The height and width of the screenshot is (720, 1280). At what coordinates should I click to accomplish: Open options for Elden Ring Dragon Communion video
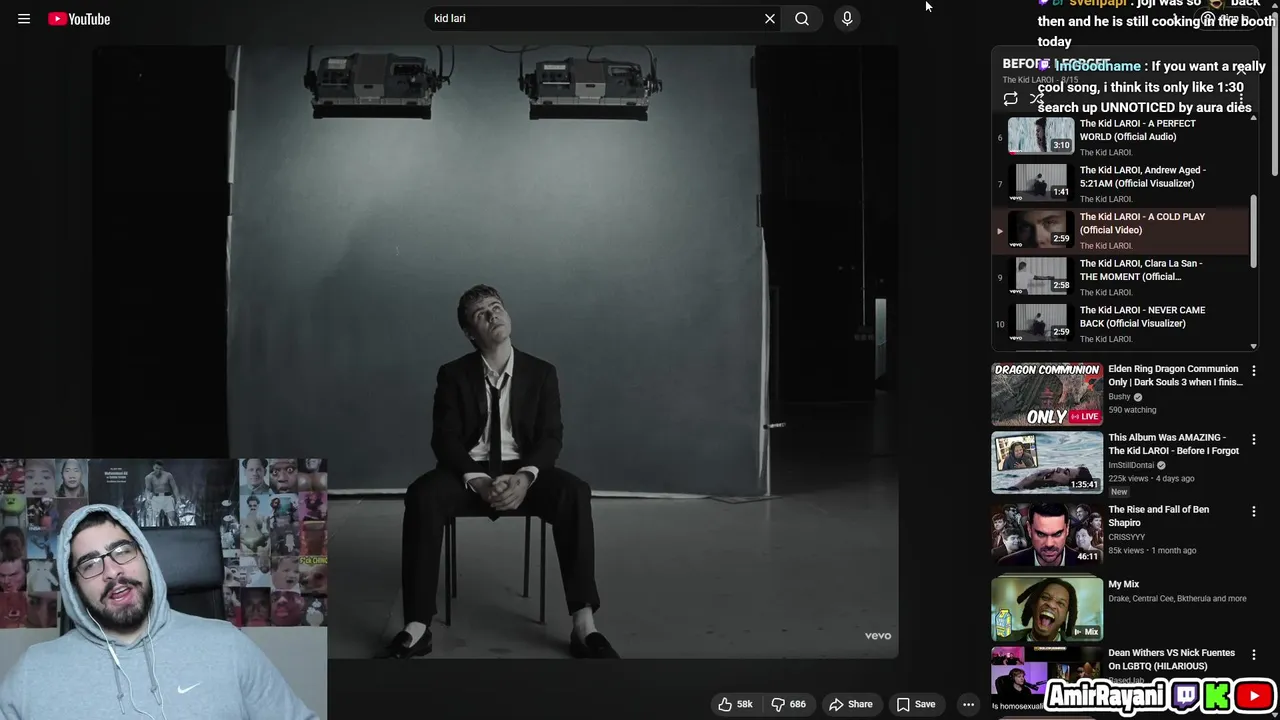click(x=1253, y=371)
